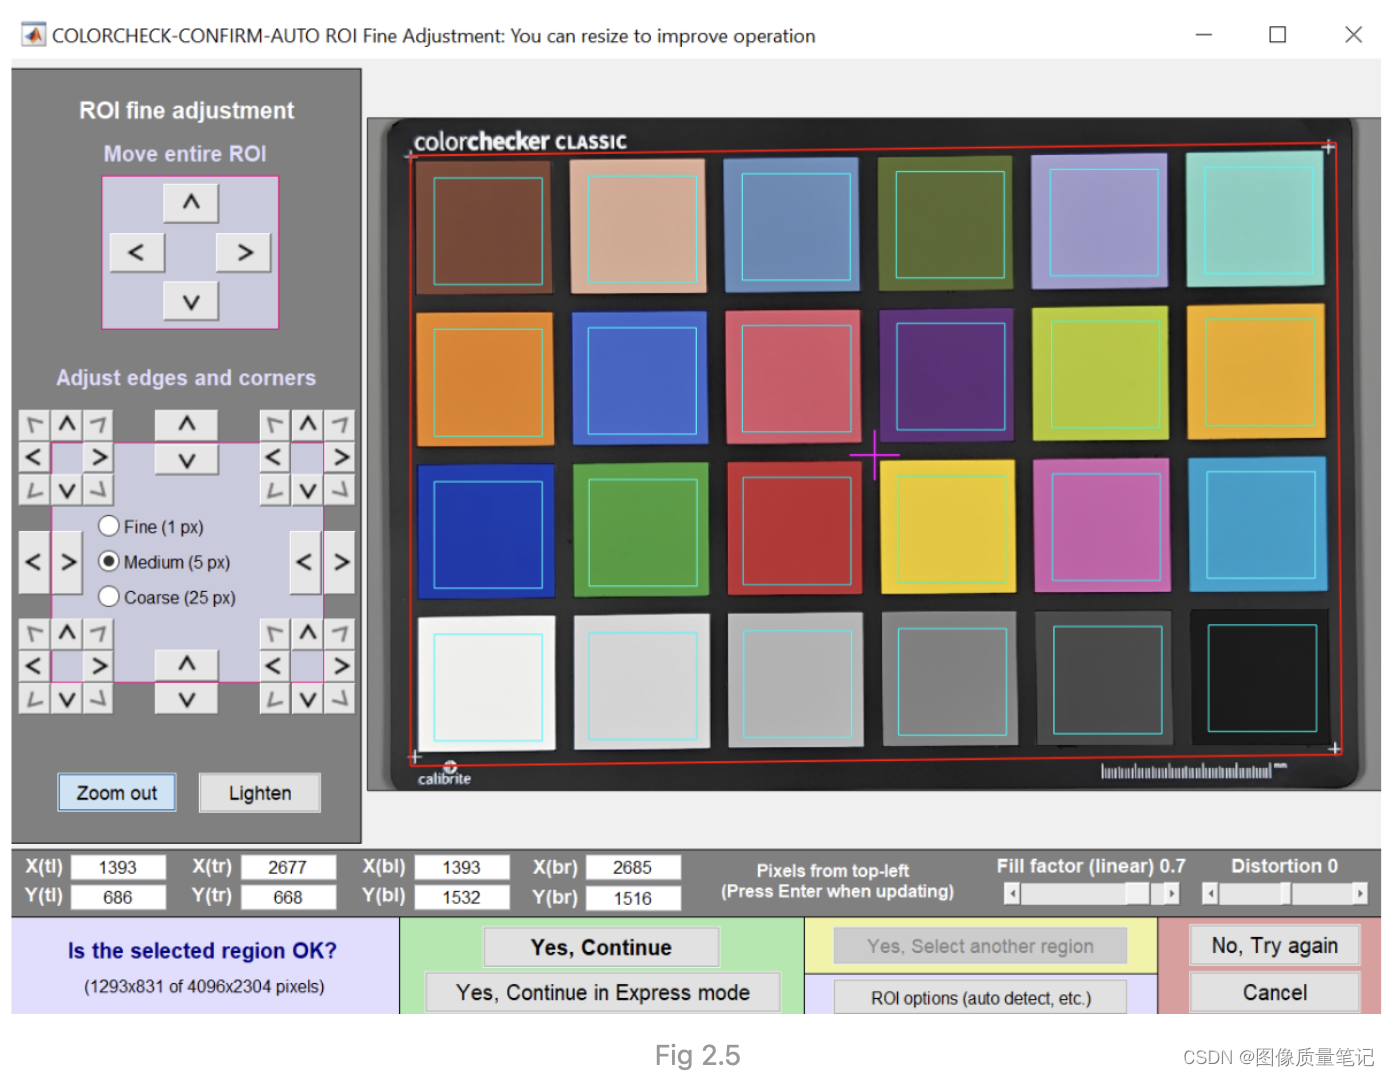1390x1076 pixels.
Task: Nudge top-left corner left (< in top-left cluster)
Action: (35, 457)
